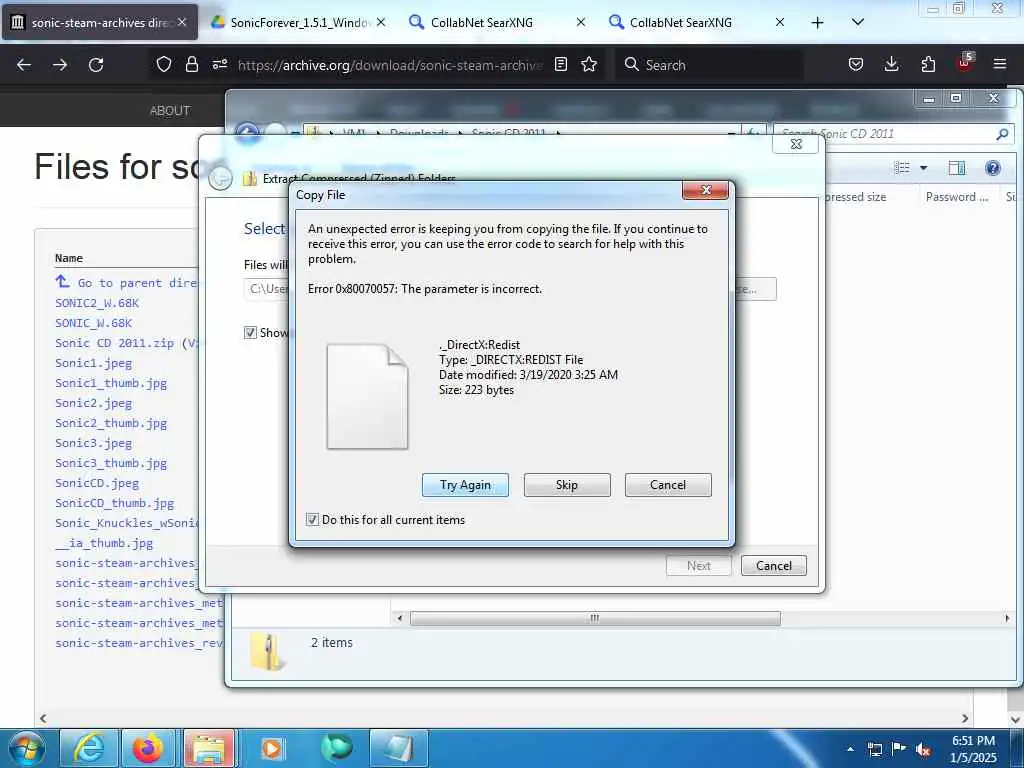The width and height of the screenshot is (1024, 768).
Task: Open Firefox downloads panel
Action: pyautogui.click(x=891, y=64)
